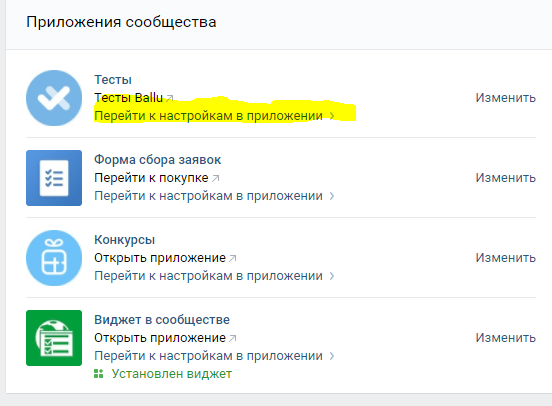The image size is (552, 406).
Task: Click the Форма сбора заявок checklist icon
Action: [x=54, y=178]
